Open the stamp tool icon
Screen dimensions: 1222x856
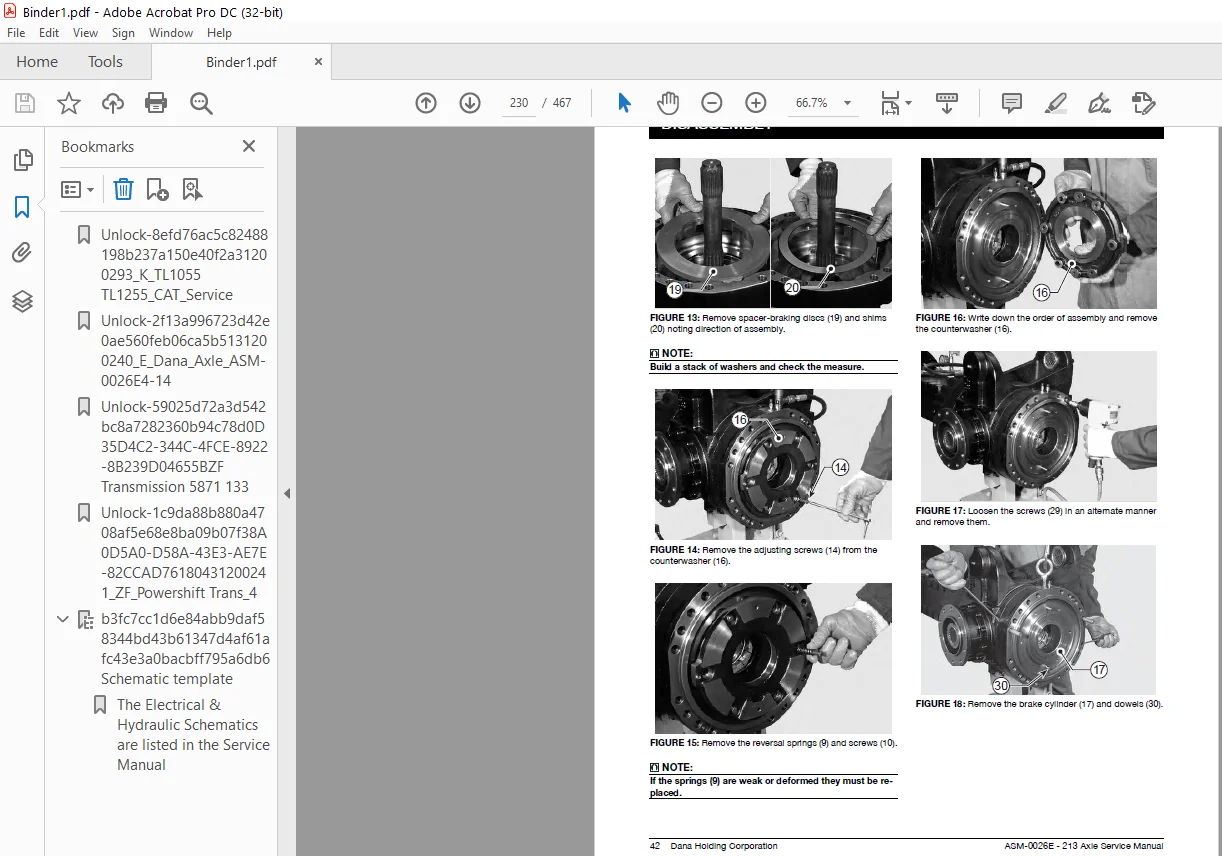coord(1143,103)
